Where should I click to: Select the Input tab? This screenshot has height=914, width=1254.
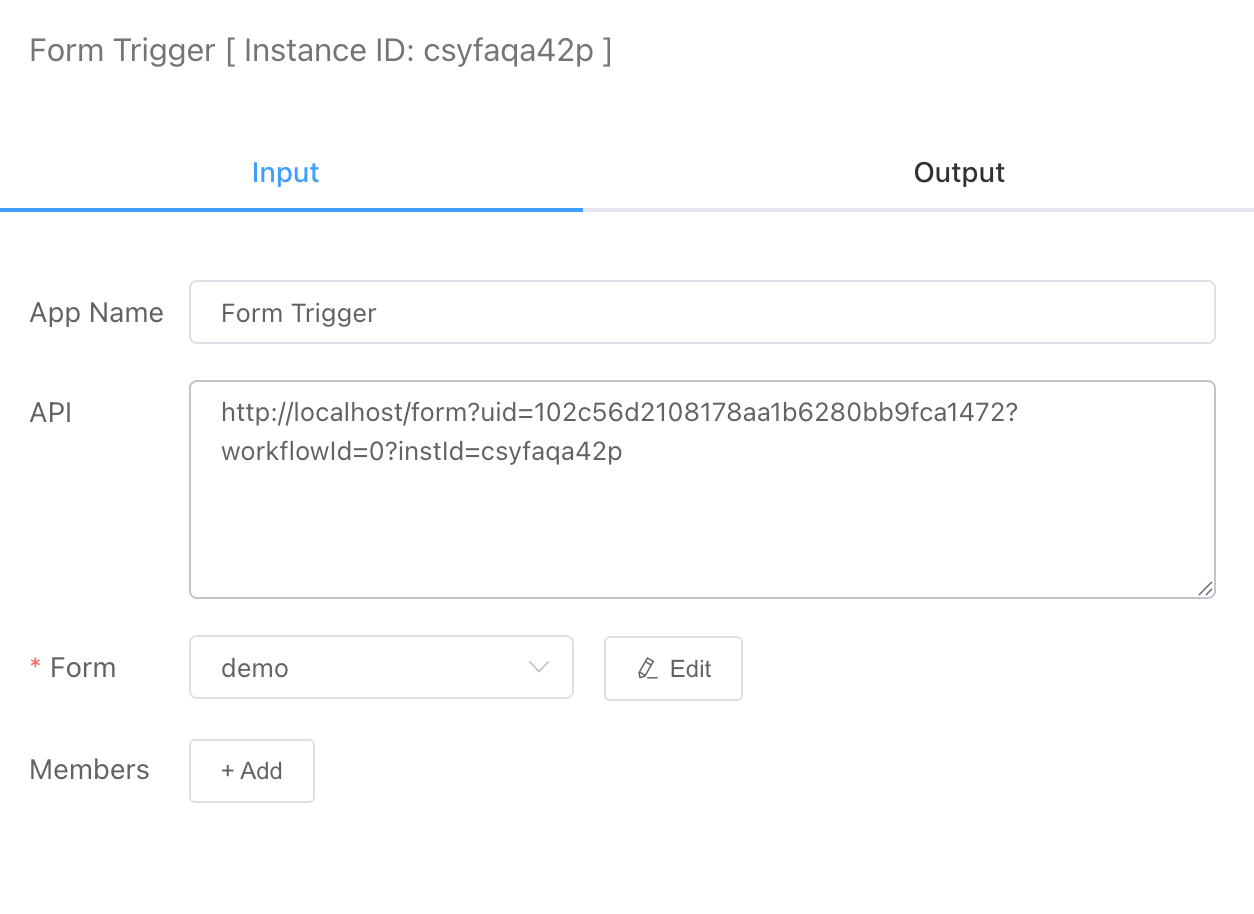(x=286, y=173)
